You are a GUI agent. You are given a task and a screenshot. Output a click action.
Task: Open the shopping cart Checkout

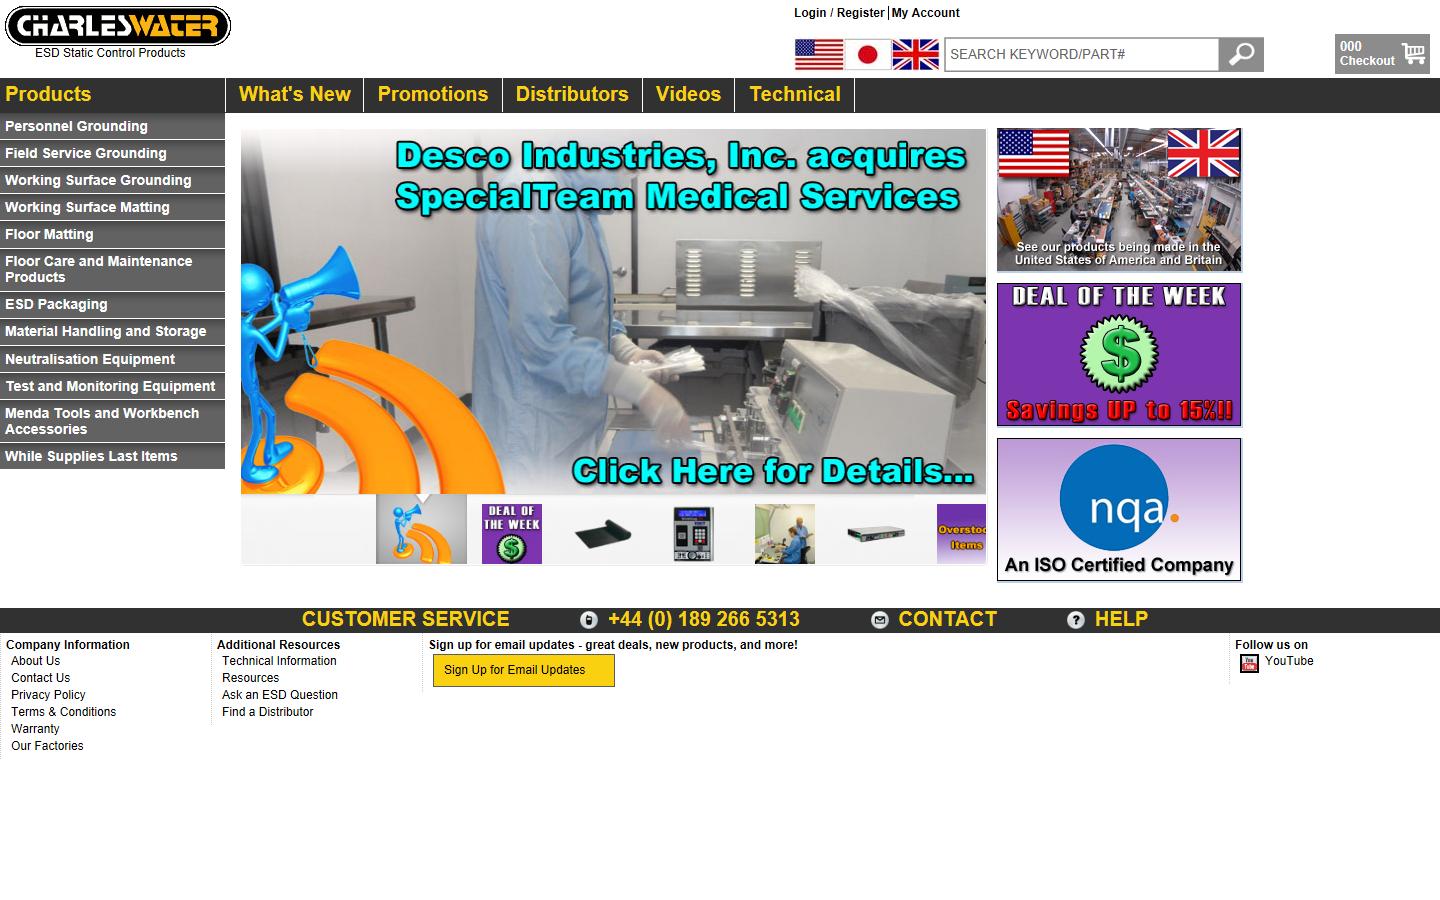1382,54
